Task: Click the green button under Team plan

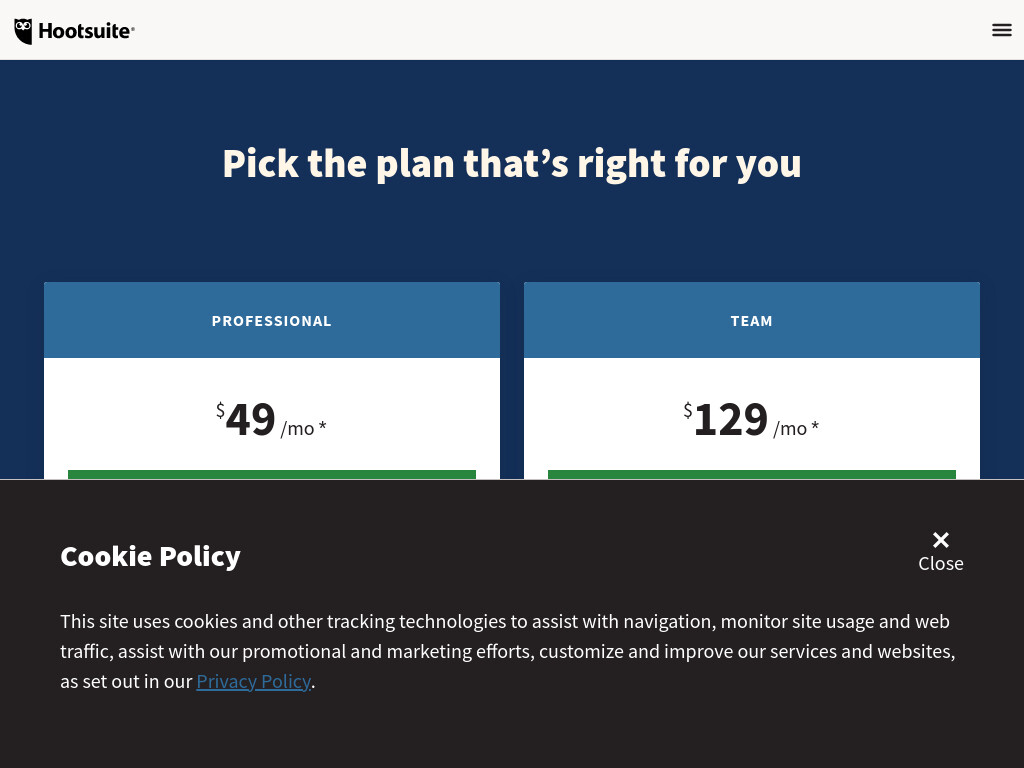Action: pos(752,475)
